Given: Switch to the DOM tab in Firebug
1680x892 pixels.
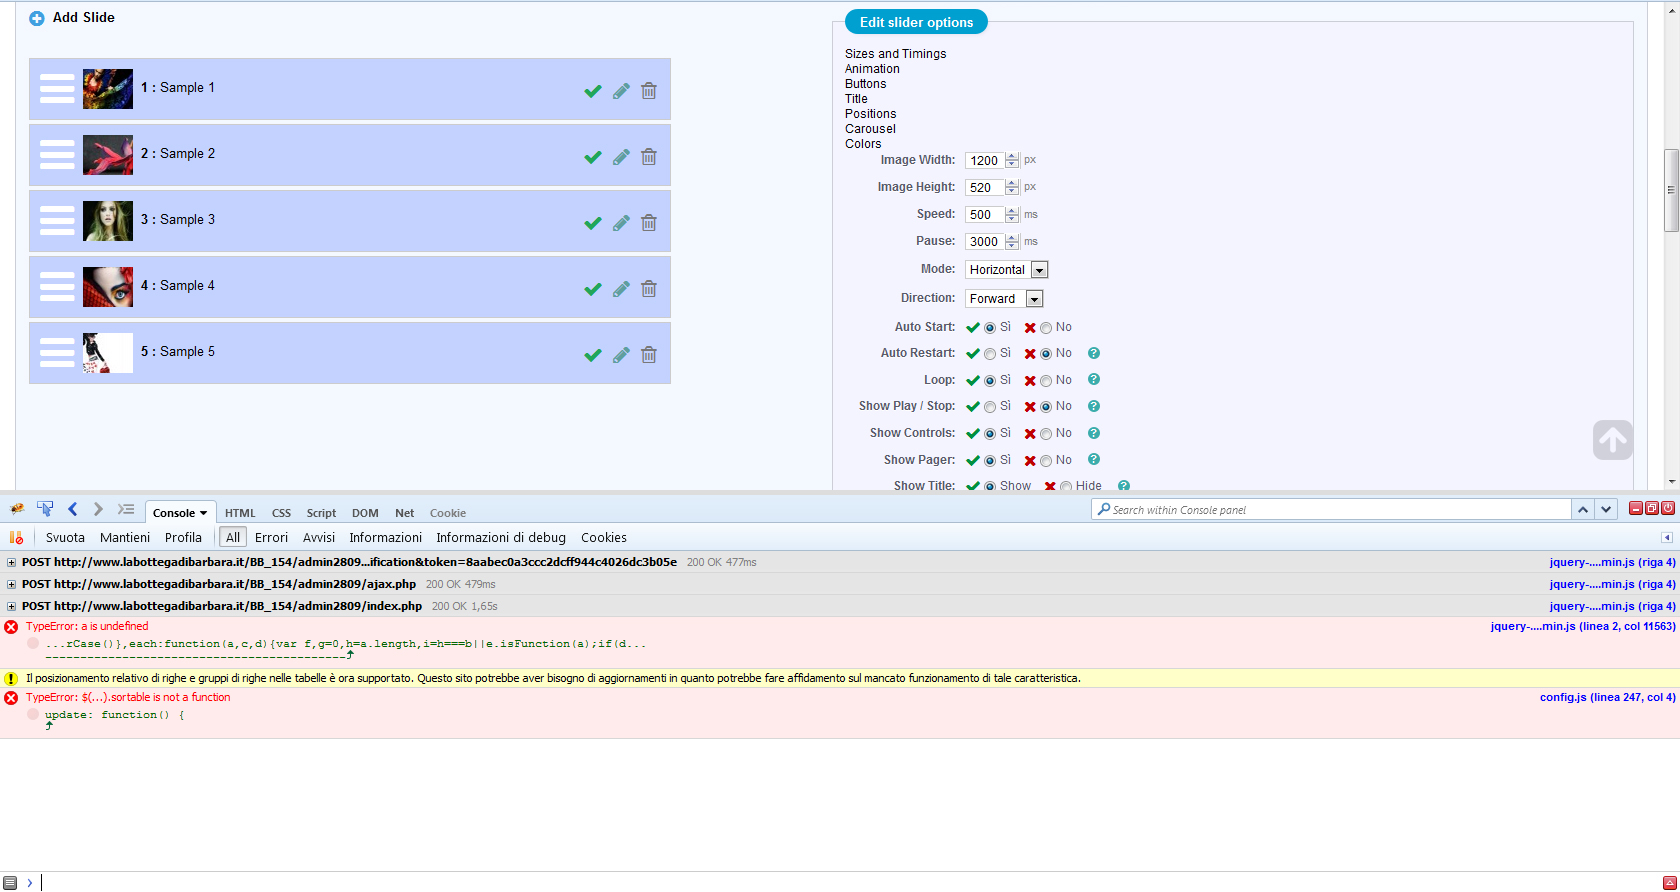Looking at the screenshot, I should [x=365, y=513].
